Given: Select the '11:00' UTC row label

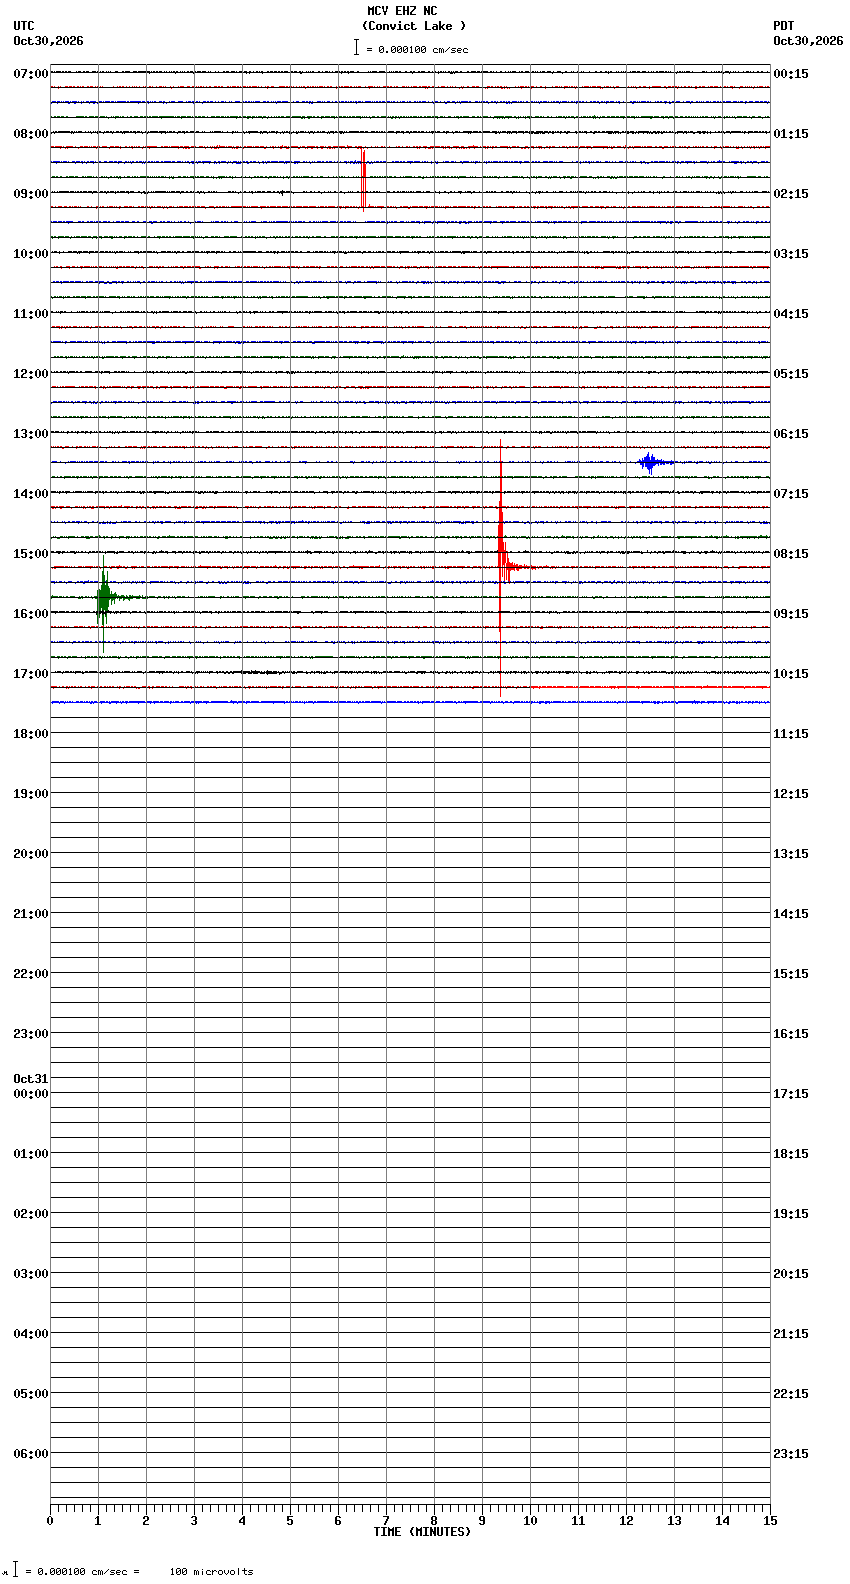Looking at the screenshot, I should [31, 314].
